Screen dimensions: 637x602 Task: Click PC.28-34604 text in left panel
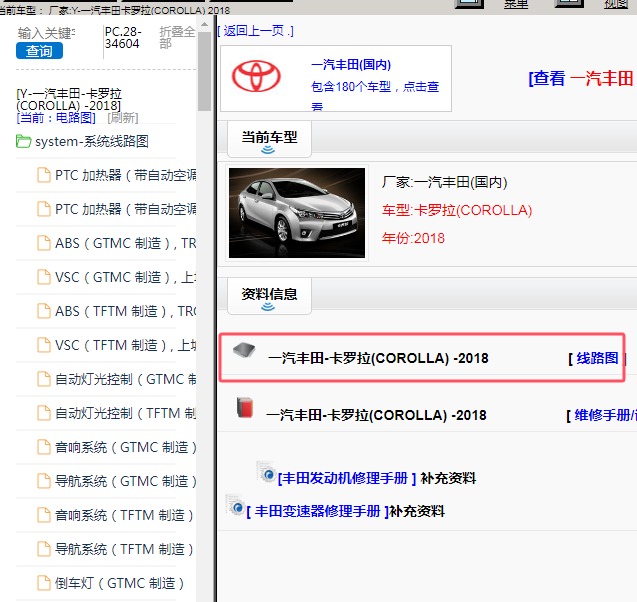tap(123, 37)
